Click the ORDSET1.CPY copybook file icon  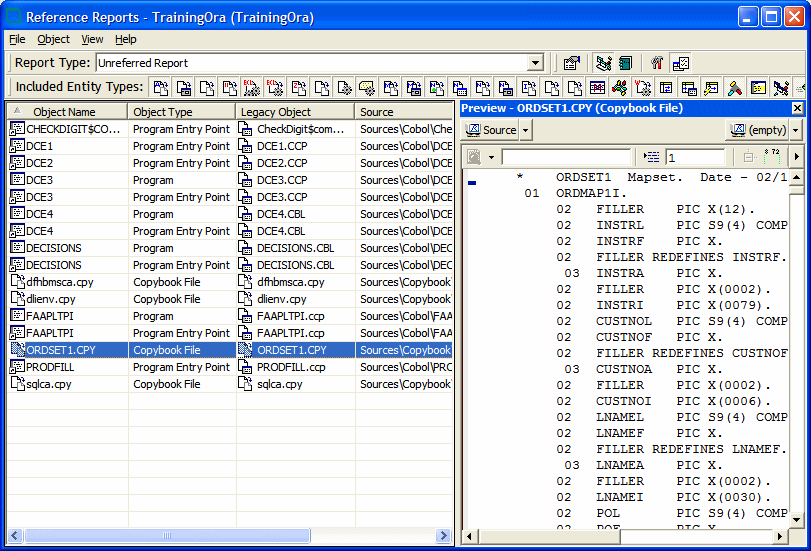click(18, 350)
